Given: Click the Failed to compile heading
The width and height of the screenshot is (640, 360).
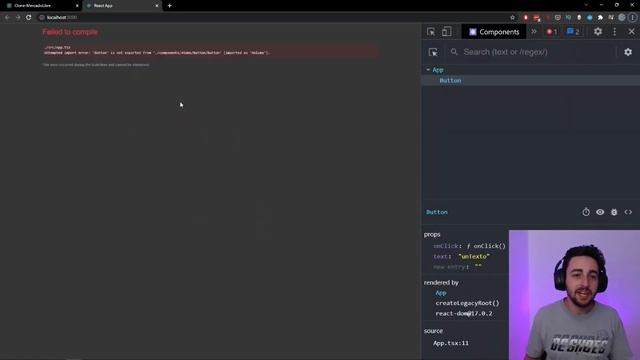Looking at the screenshot, I should (x=70, y=32).
